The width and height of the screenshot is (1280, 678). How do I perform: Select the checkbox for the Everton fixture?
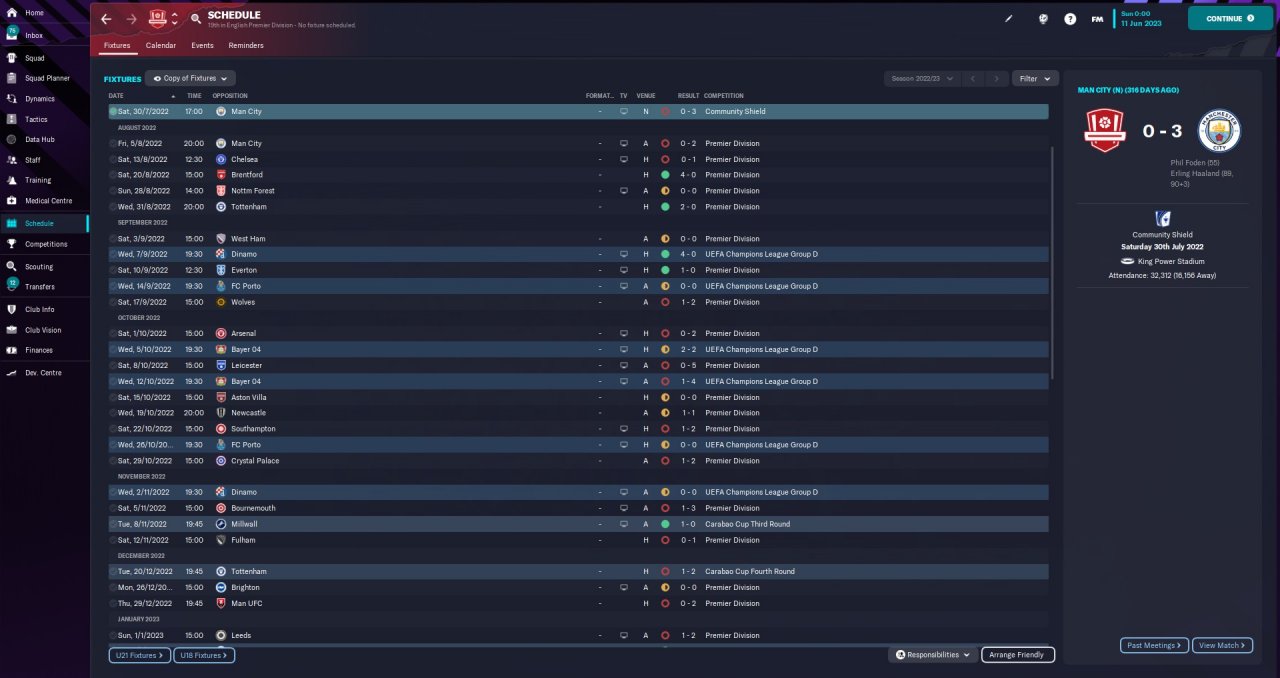113,270
